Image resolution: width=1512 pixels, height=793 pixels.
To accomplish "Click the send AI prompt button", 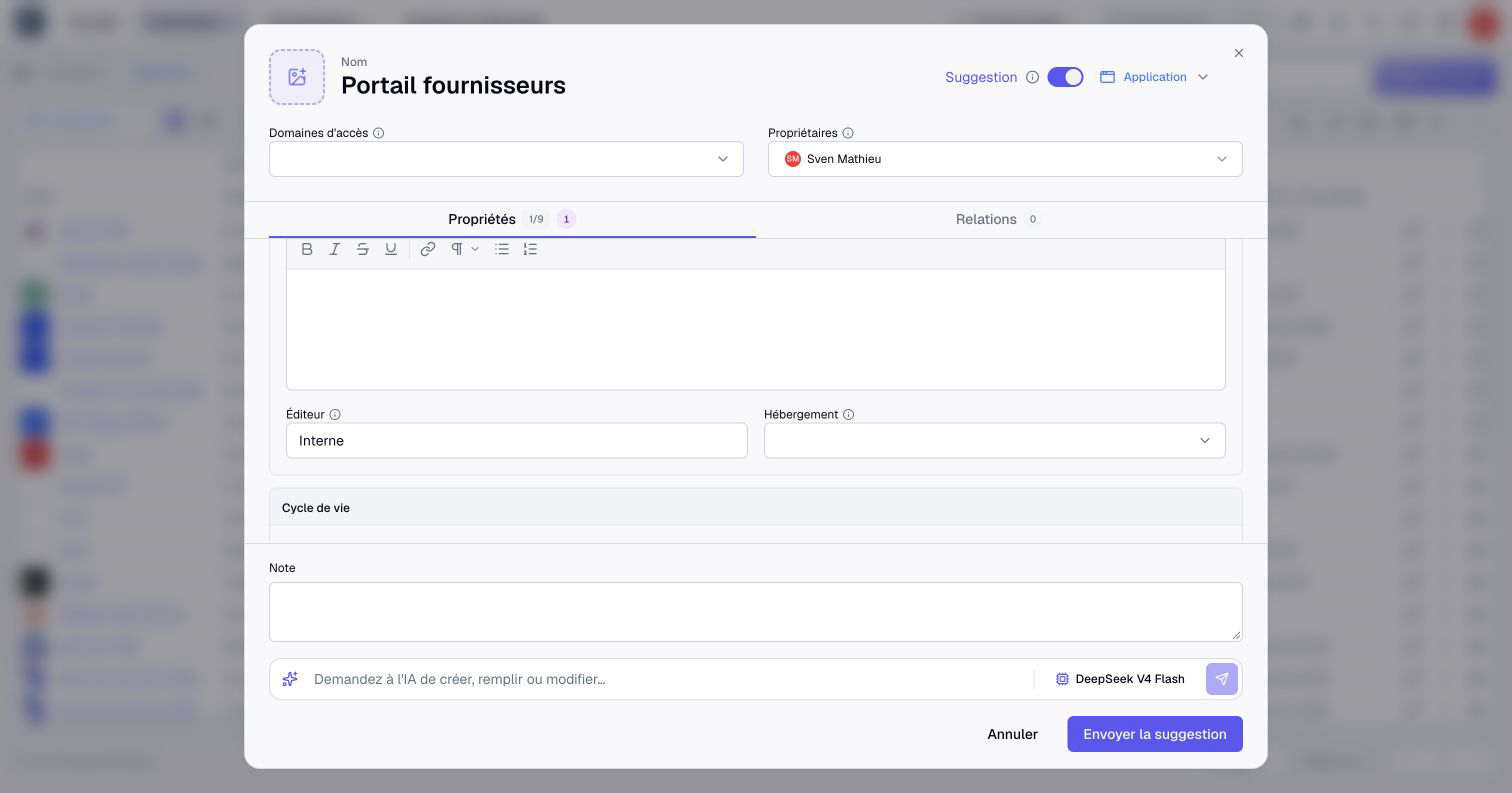I will tap(1222, 679).
